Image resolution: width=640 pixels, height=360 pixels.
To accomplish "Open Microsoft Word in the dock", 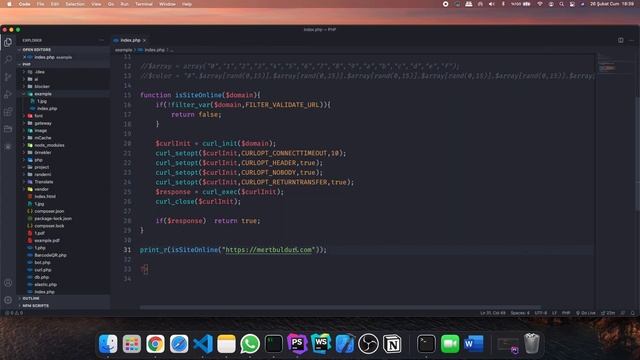I will point(473,344).
